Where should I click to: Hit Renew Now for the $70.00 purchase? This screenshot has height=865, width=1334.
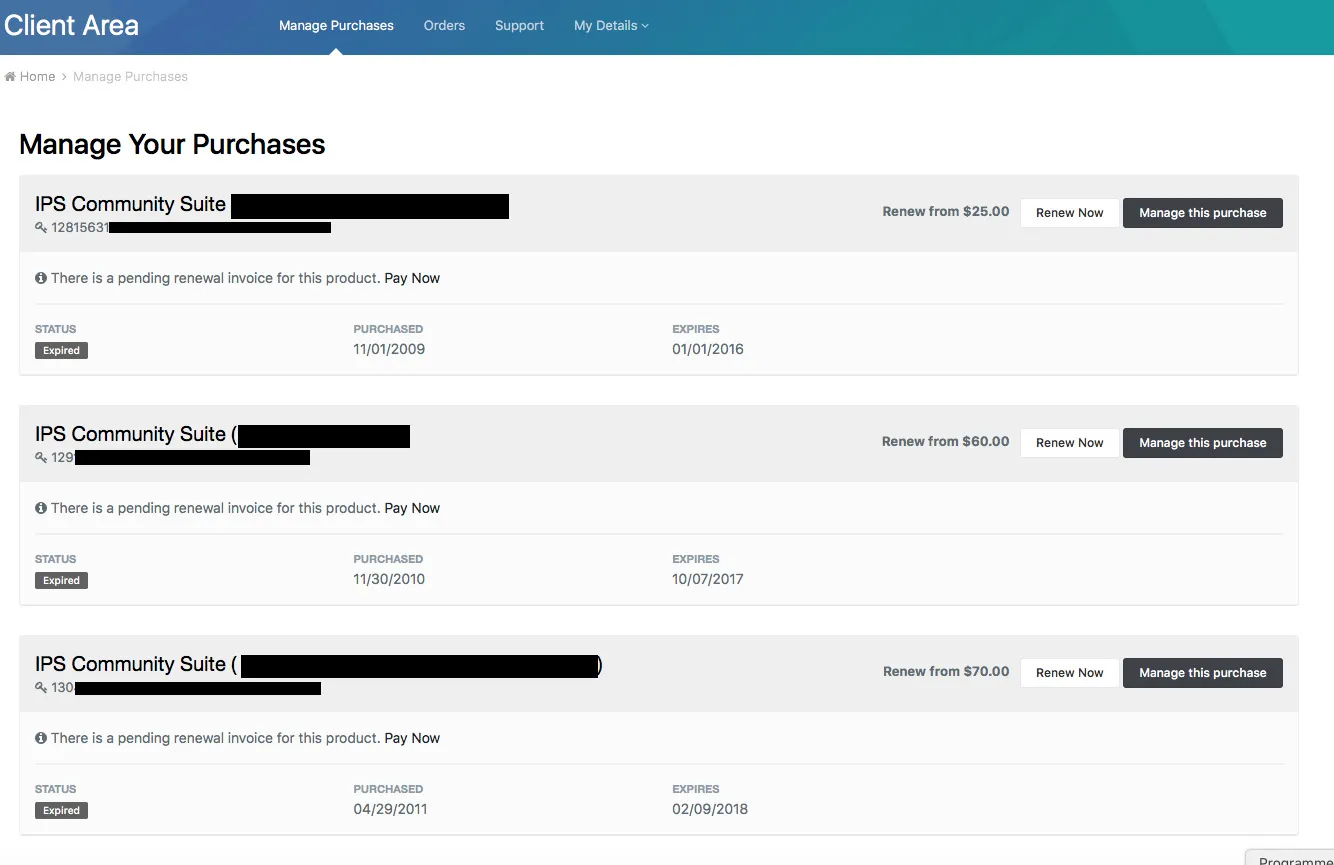(1069, 673)
